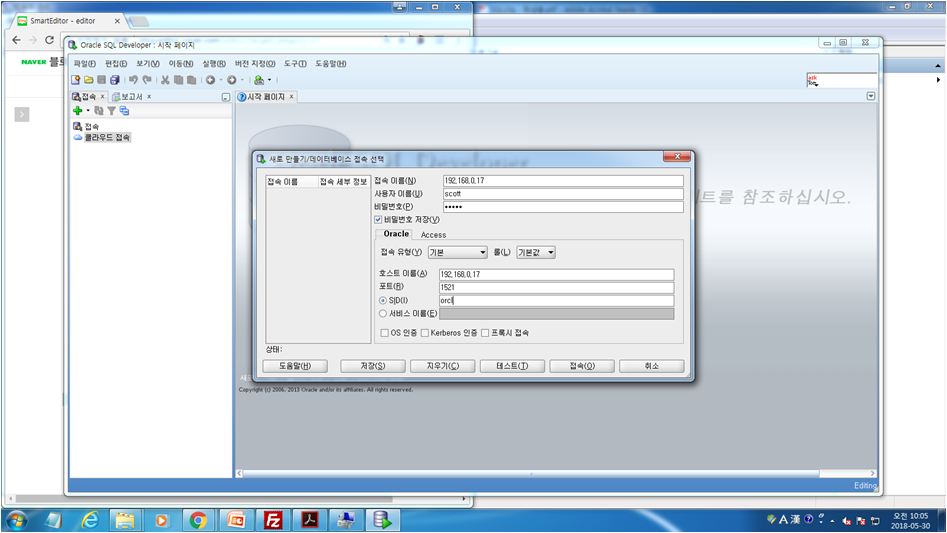Click the Schema Browser icon in connections panel
Screen dimensions: 947x533
tap(124, 110)
